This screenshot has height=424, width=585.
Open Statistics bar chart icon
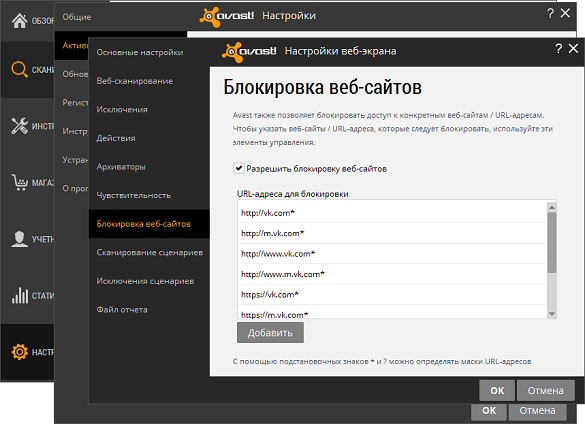pyautogui.click(x=19, y=295)
